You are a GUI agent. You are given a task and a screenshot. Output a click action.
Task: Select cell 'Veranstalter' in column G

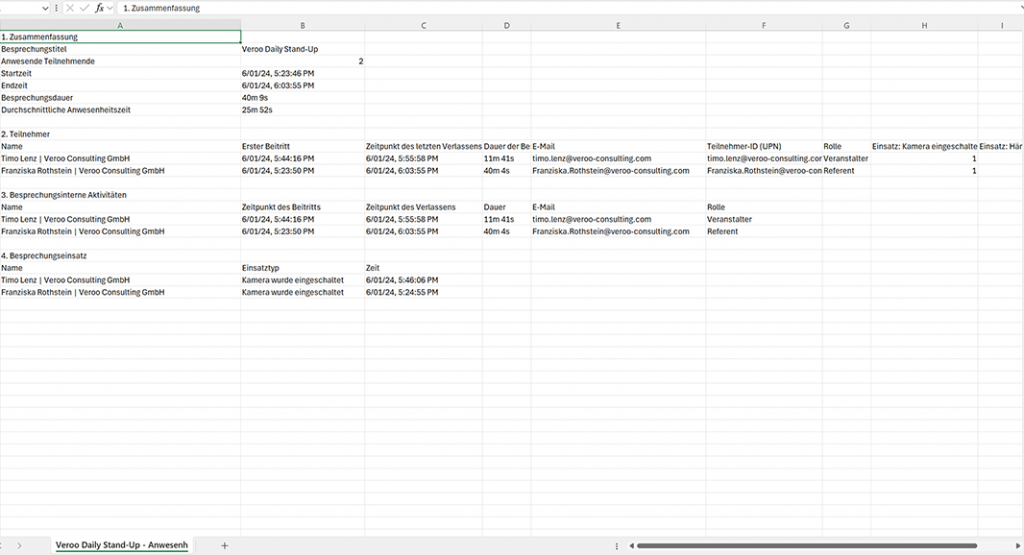click(846, 159)
